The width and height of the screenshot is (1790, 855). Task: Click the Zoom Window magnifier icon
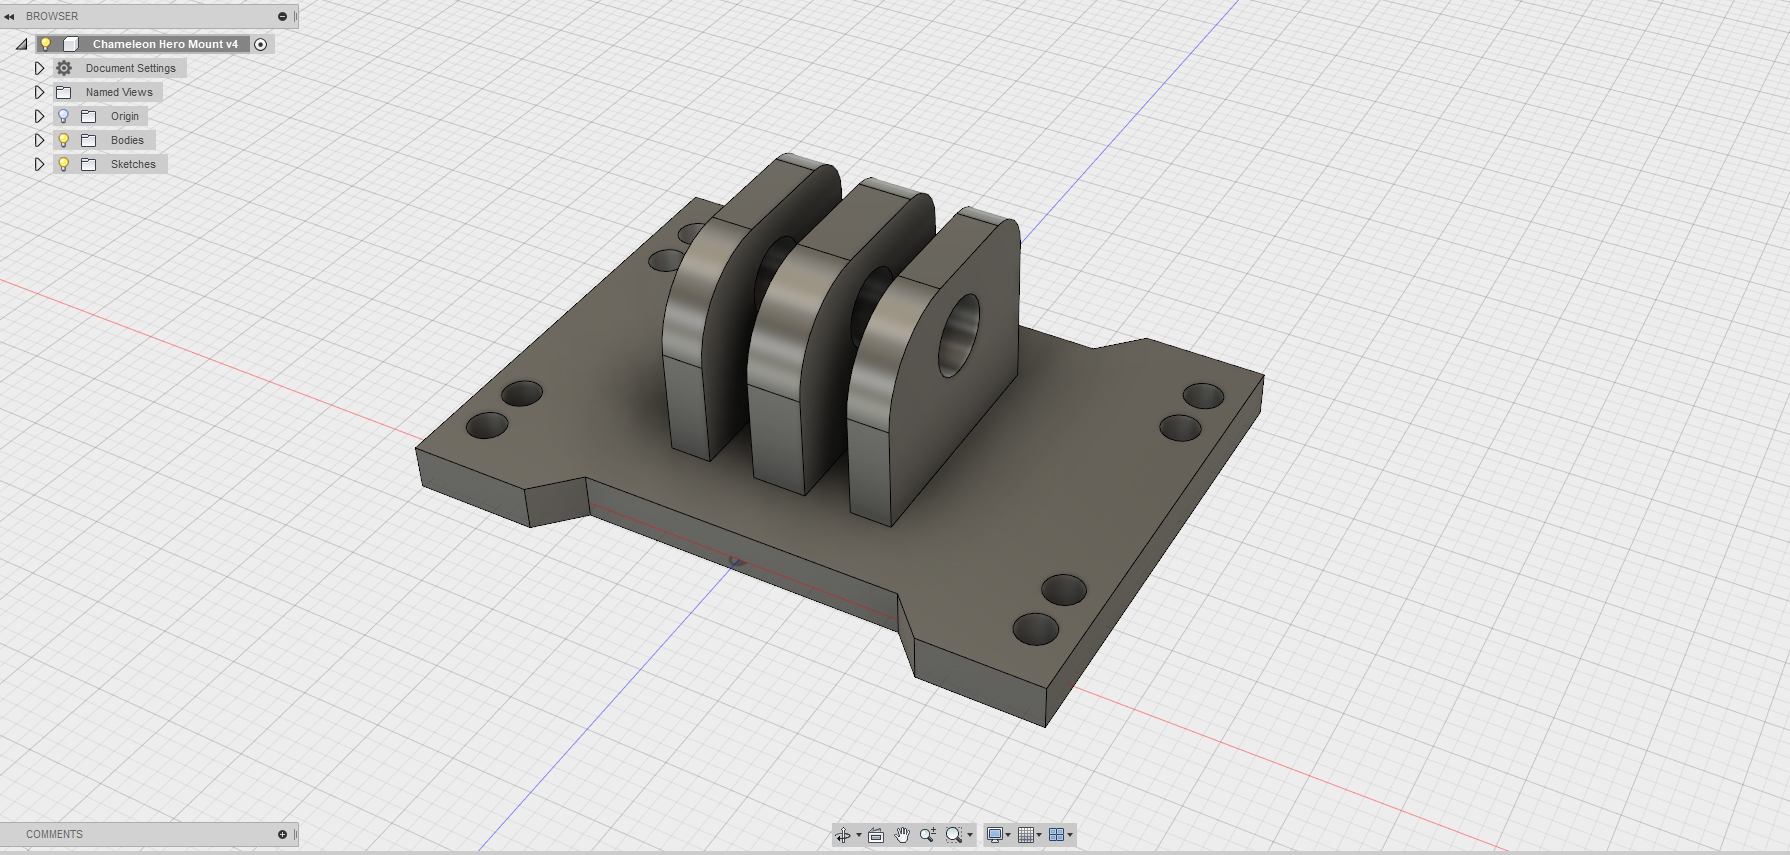point(954,835)
